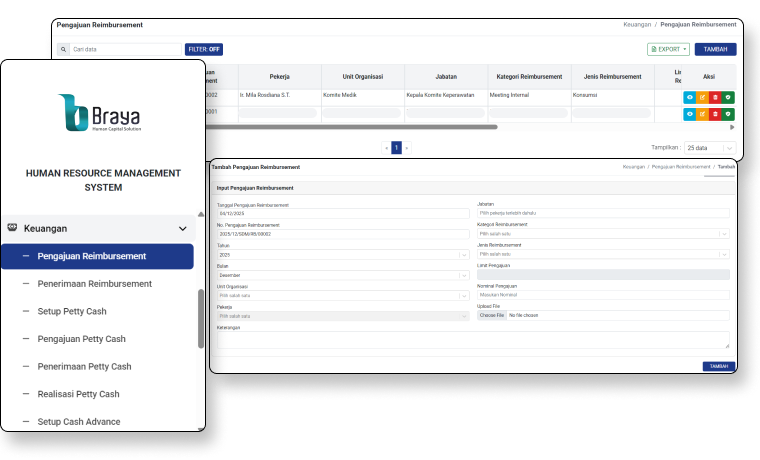Toggle the FILTER: OFF button
This screenshot has height=460, width=760.
(204, 49)
